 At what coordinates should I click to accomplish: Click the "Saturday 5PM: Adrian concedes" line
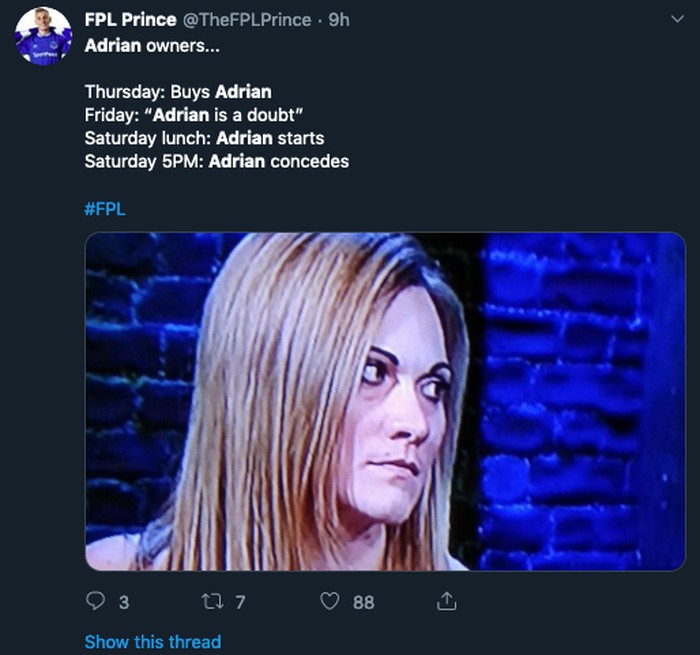coord(216,161)
